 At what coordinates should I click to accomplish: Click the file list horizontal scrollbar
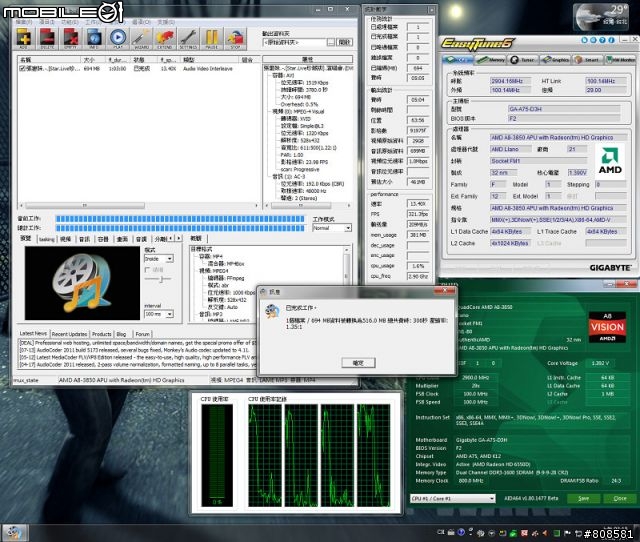(x=139, y=205)
